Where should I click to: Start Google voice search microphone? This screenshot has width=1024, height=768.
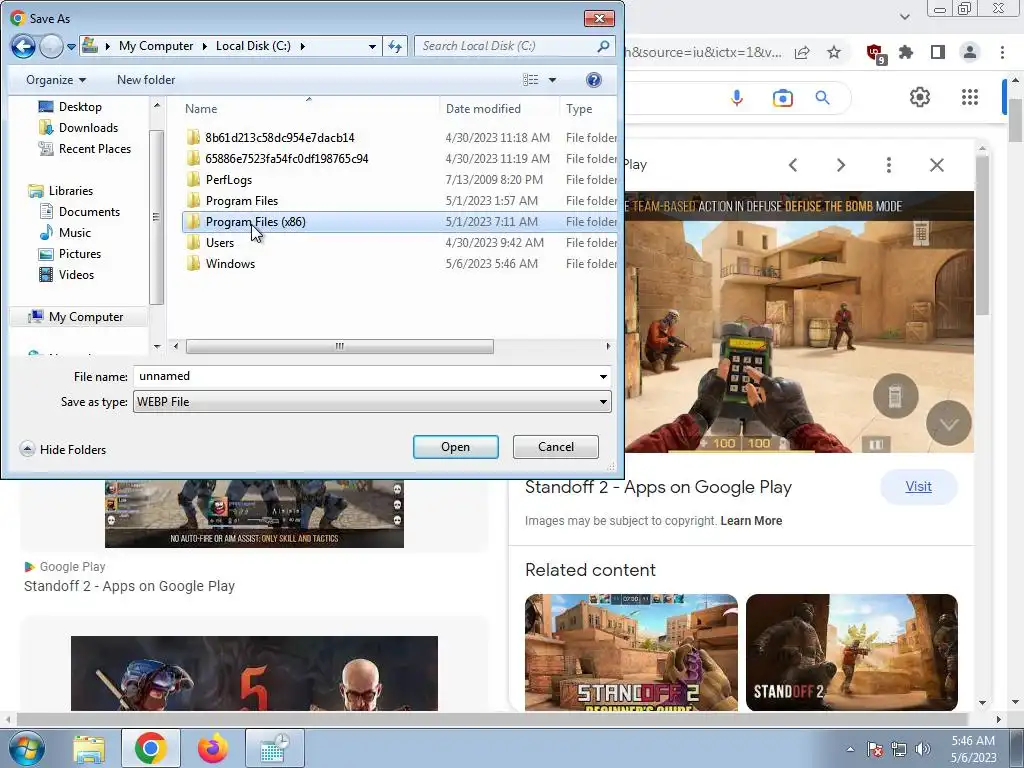737,98
